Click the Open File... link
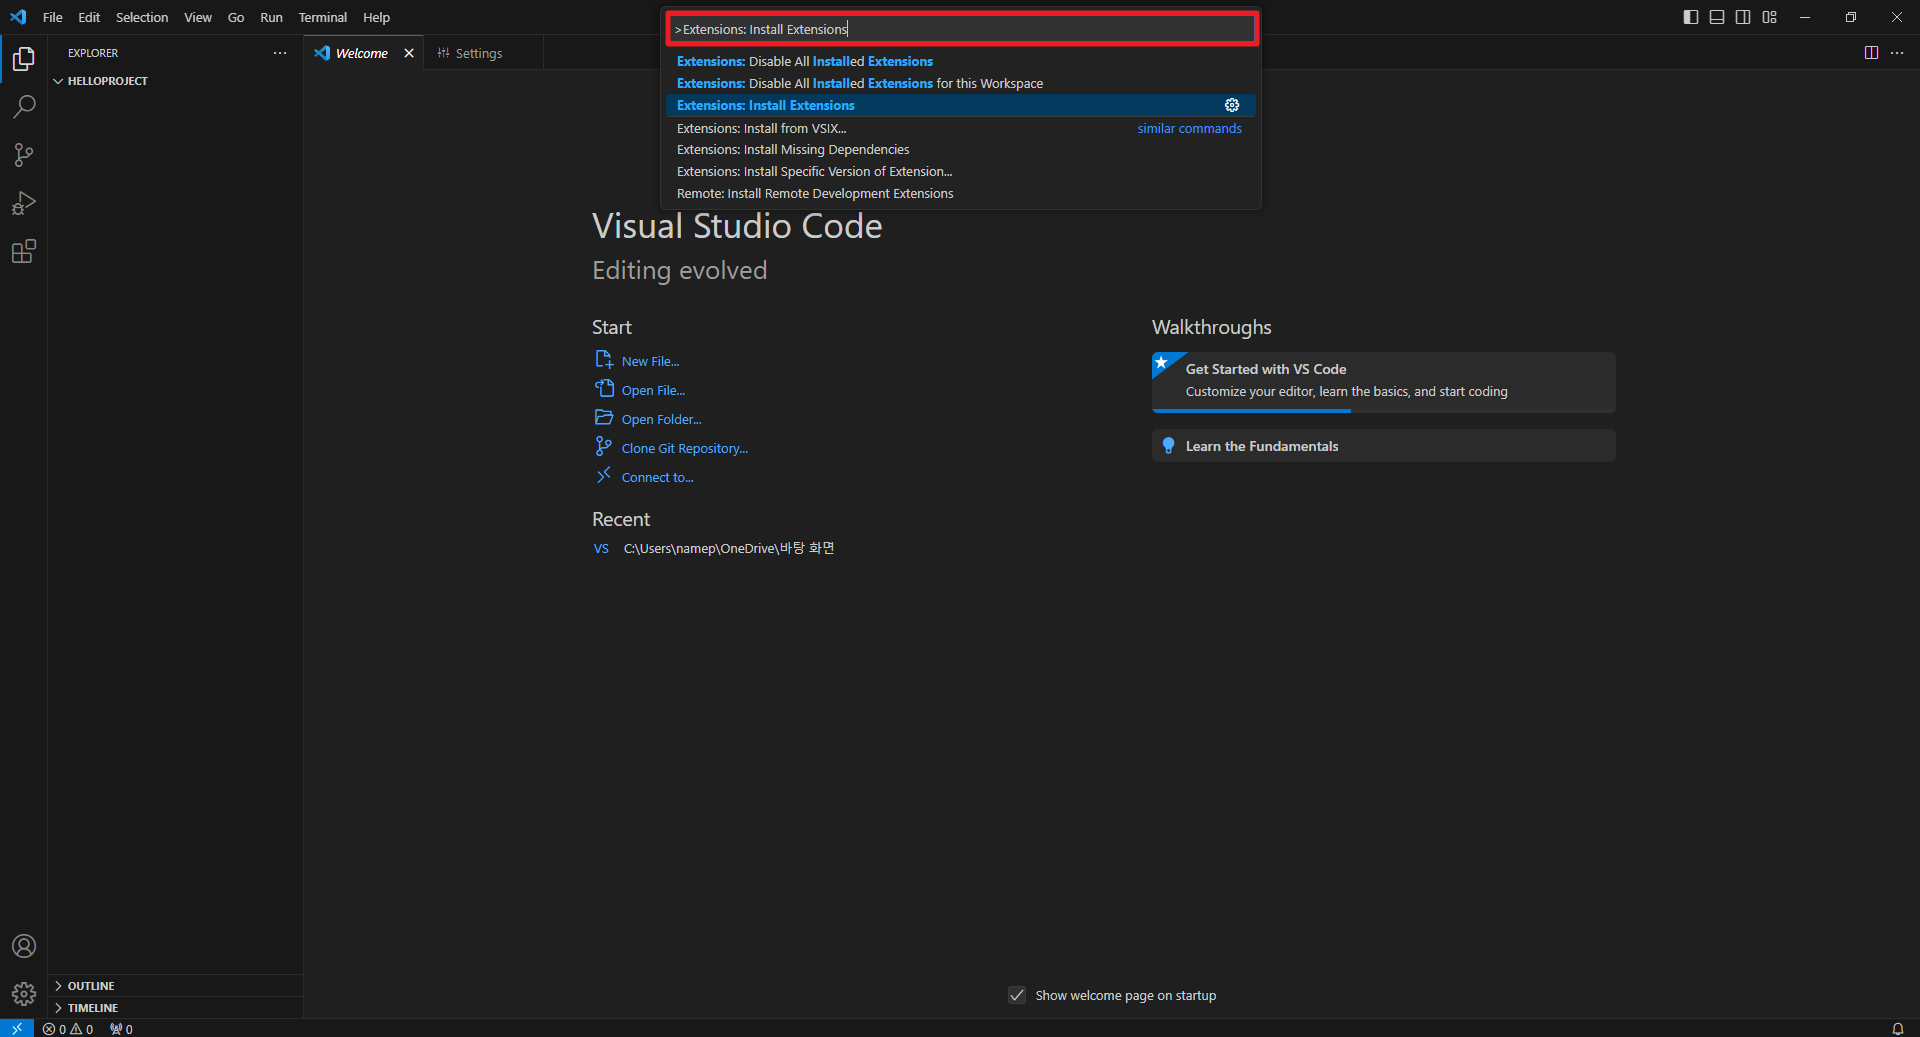The height and width of the screenshot is (1037, 1920). [x=653, y=390]
